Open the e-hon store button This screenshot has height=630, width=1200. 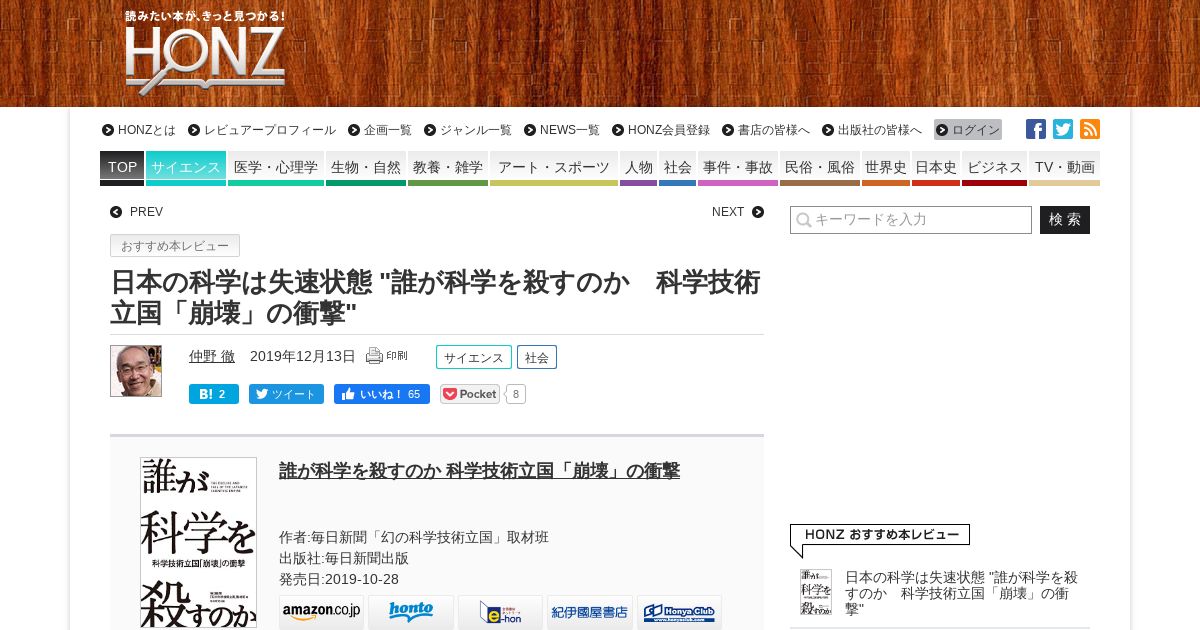[x=500, y=612]
